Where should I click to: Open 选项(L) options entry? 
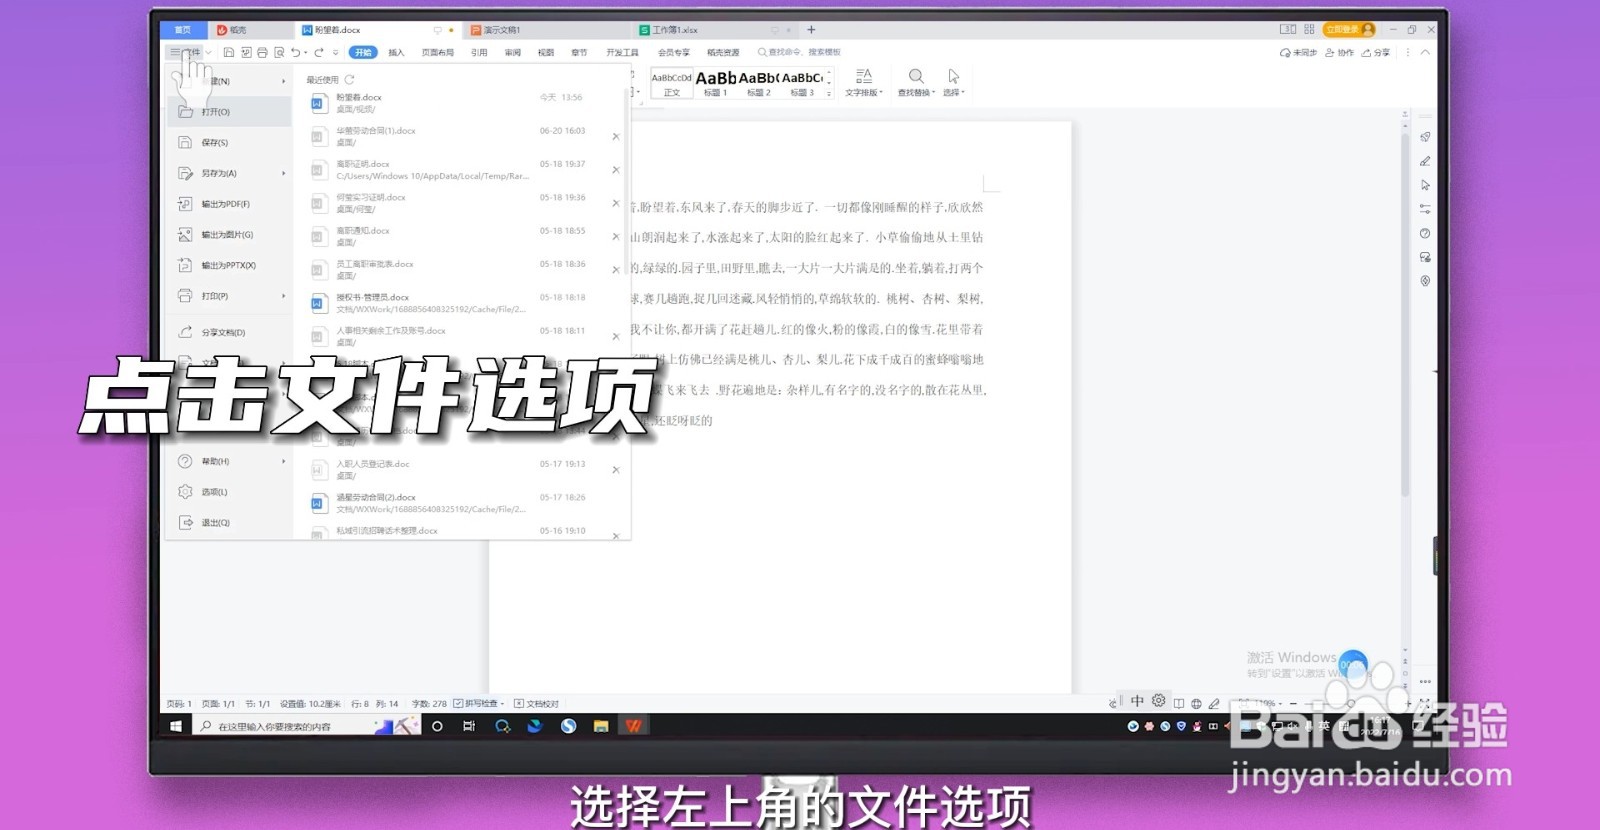tap(229, 492)
